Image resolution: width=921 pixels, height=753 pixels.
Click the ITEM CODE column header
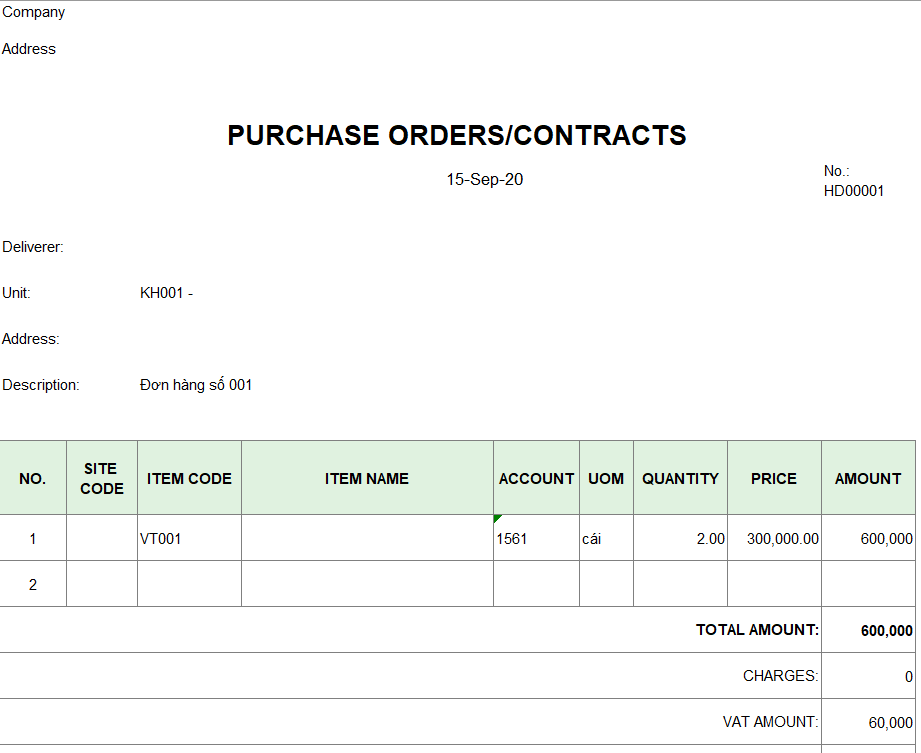189,479
